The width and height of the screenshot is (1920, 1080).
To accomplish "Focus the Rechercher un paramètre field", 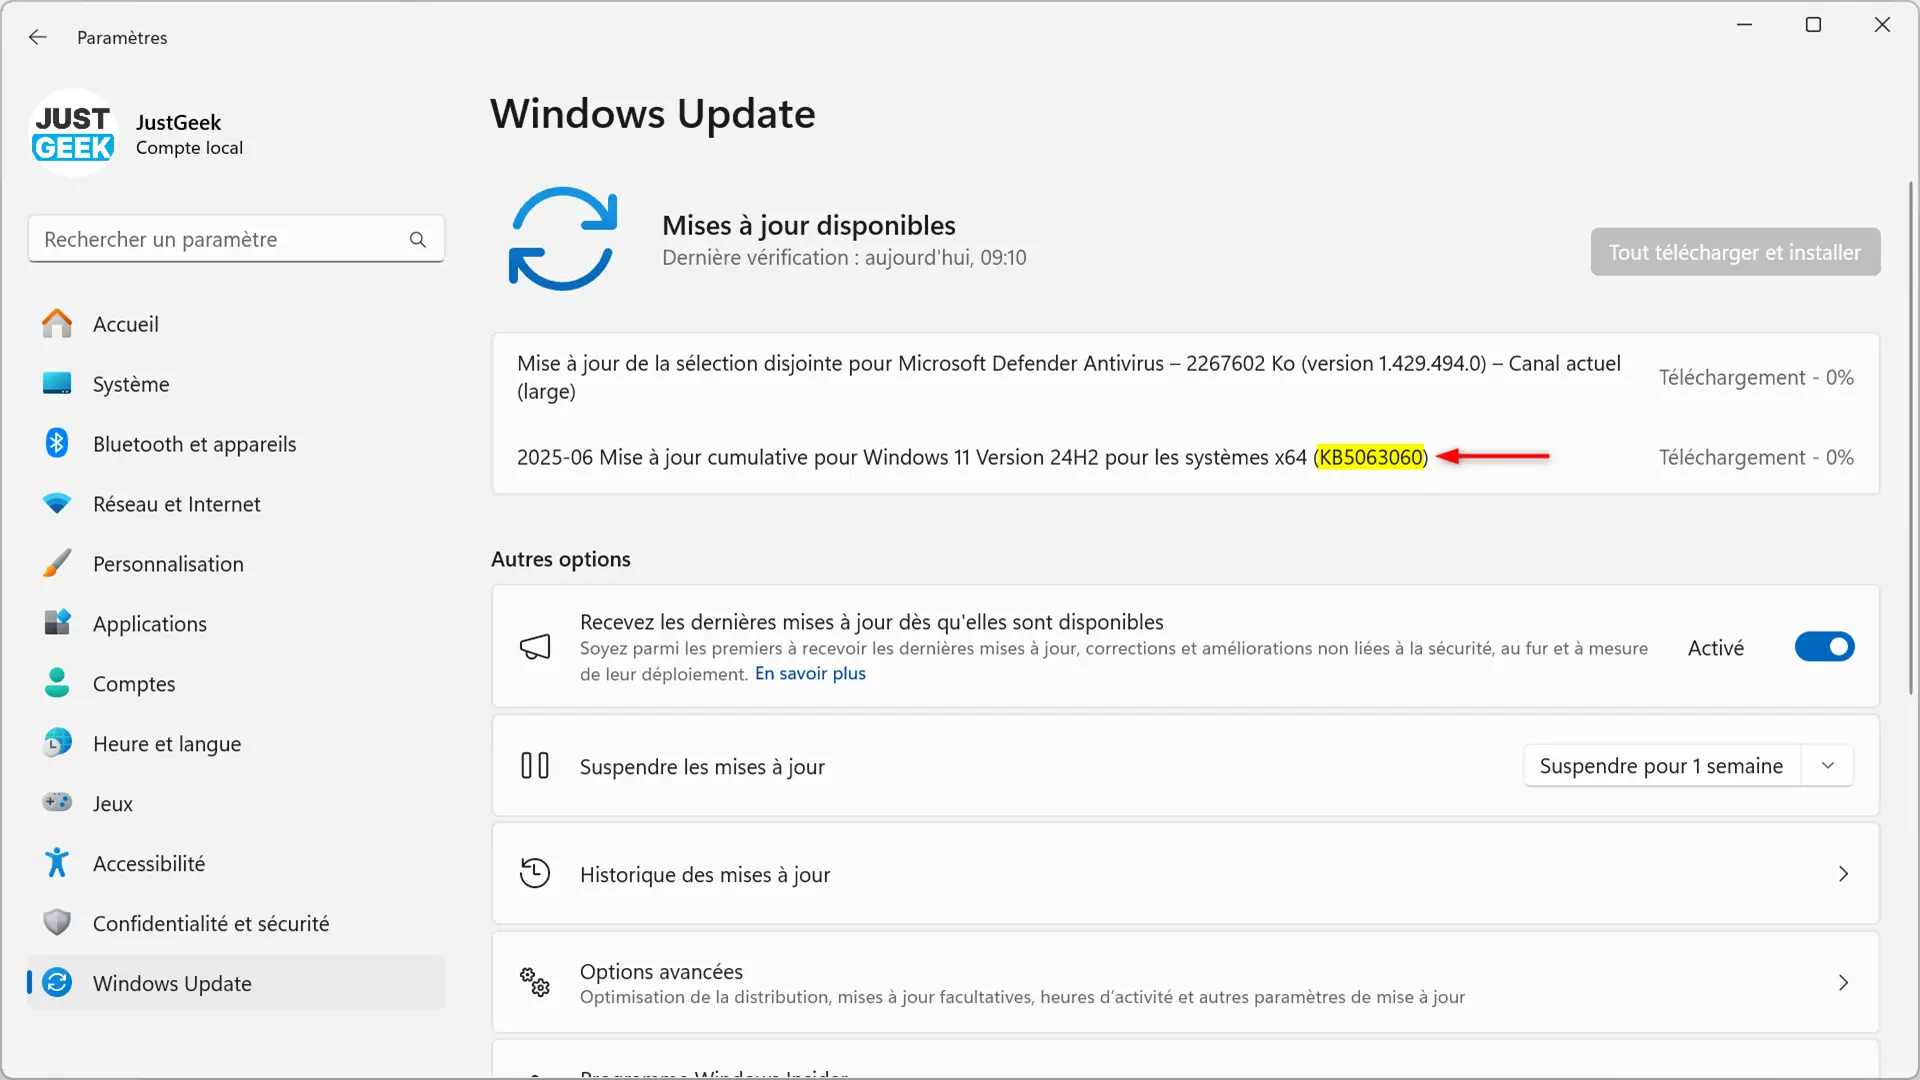I will 236,239.
